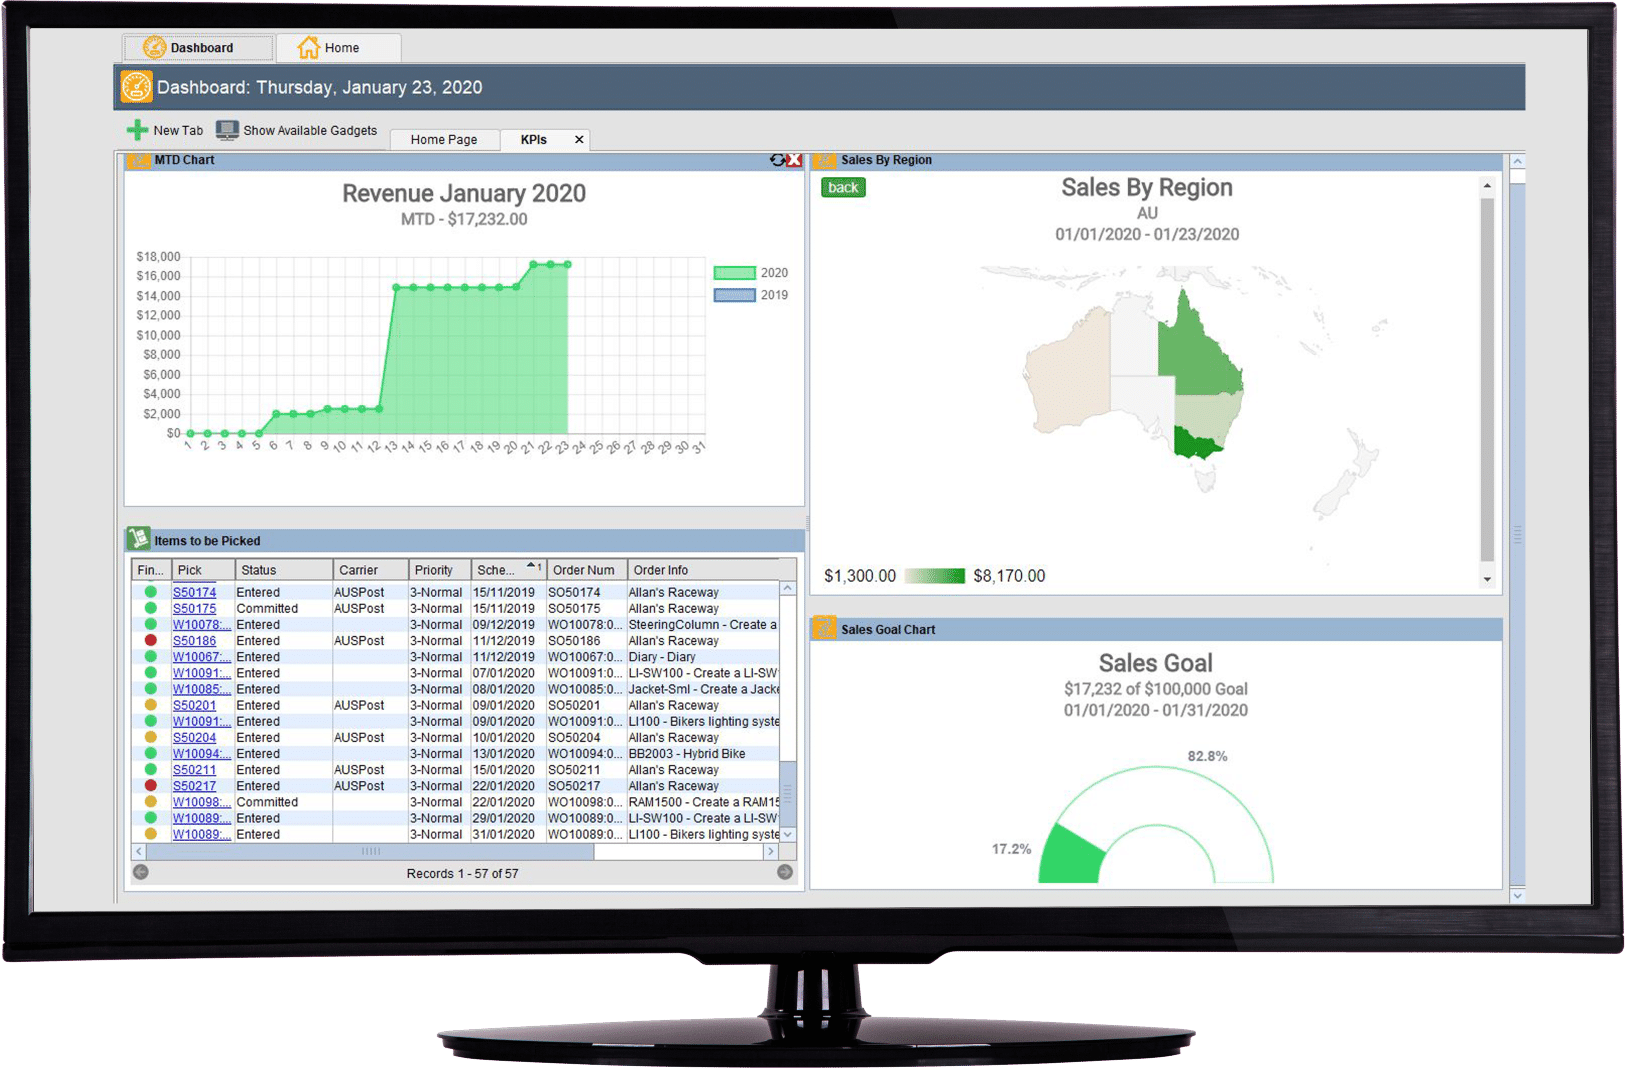Click the Sales Goal Chart gadget header icon
Screen dimensions: 1625x1080
[825, 628]
